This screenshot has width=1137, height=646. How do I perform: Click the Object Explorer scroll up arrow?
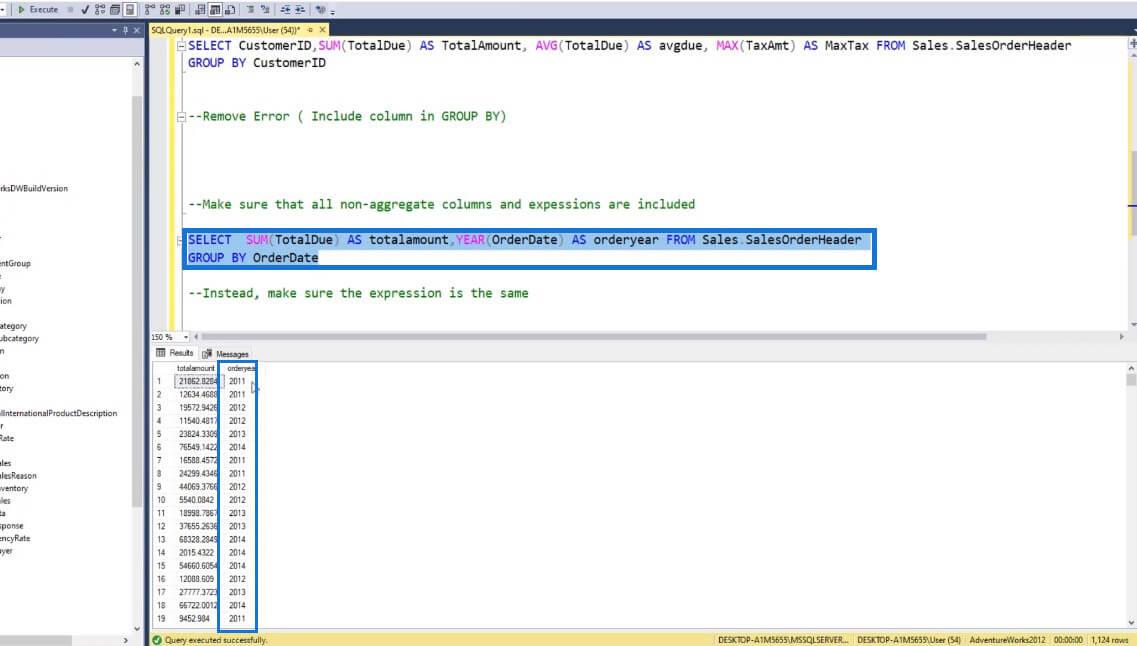(x=137, y=64)
